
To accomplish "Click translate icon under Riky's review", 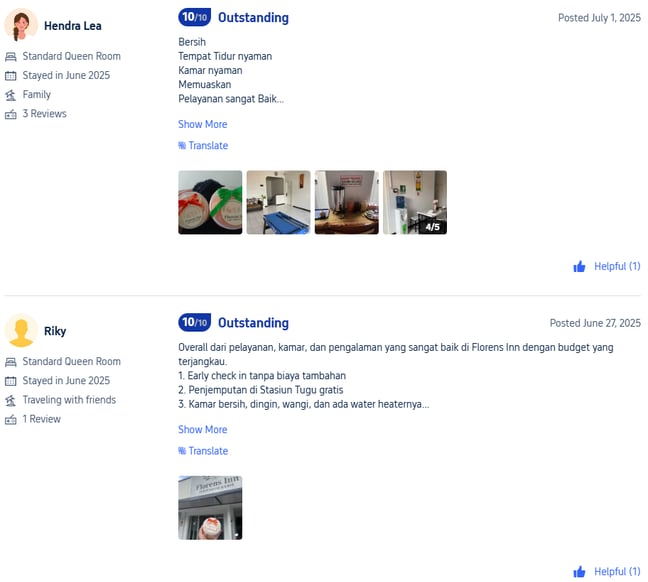I will coord(182,451).
